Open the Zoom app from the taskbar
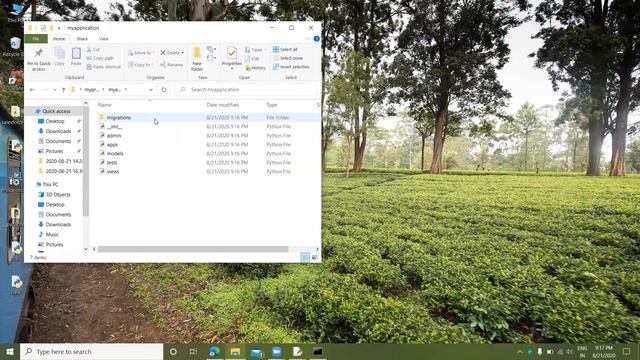This screenshot has height=360, width=640. click(277, 351)
